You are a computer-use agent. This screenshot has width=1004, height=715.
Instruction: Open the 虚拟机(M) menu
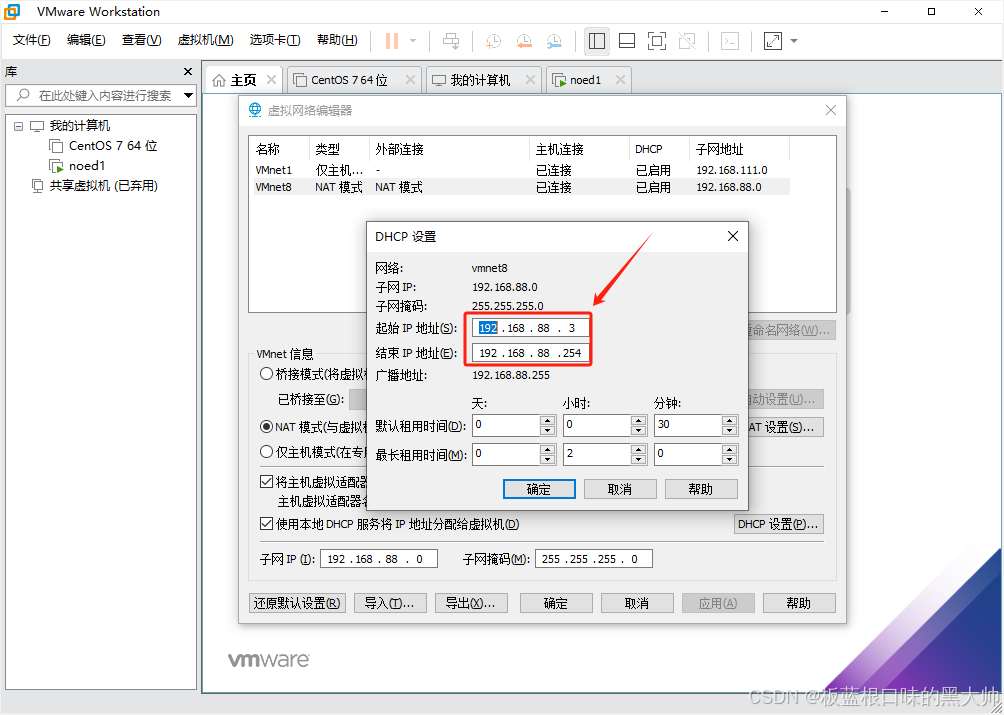[x=206, y=40]
